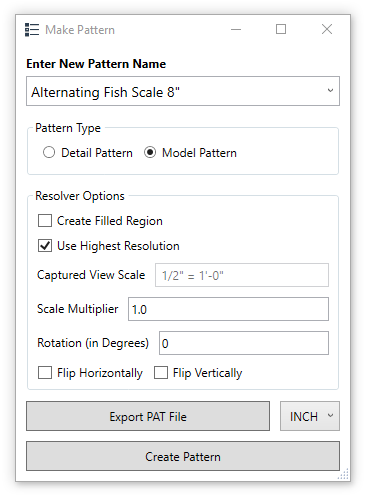
Task: Click the Make Pattern title bar text
Action: click(x=80, y=30)
